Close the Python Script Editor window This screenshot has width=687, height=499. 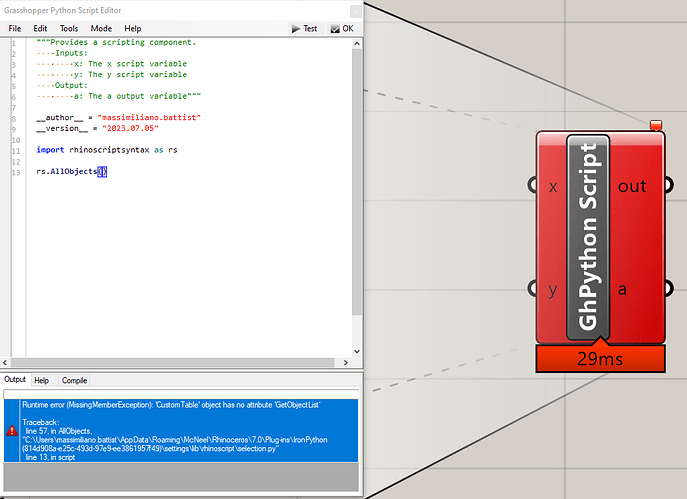click(x=356, y=11)
